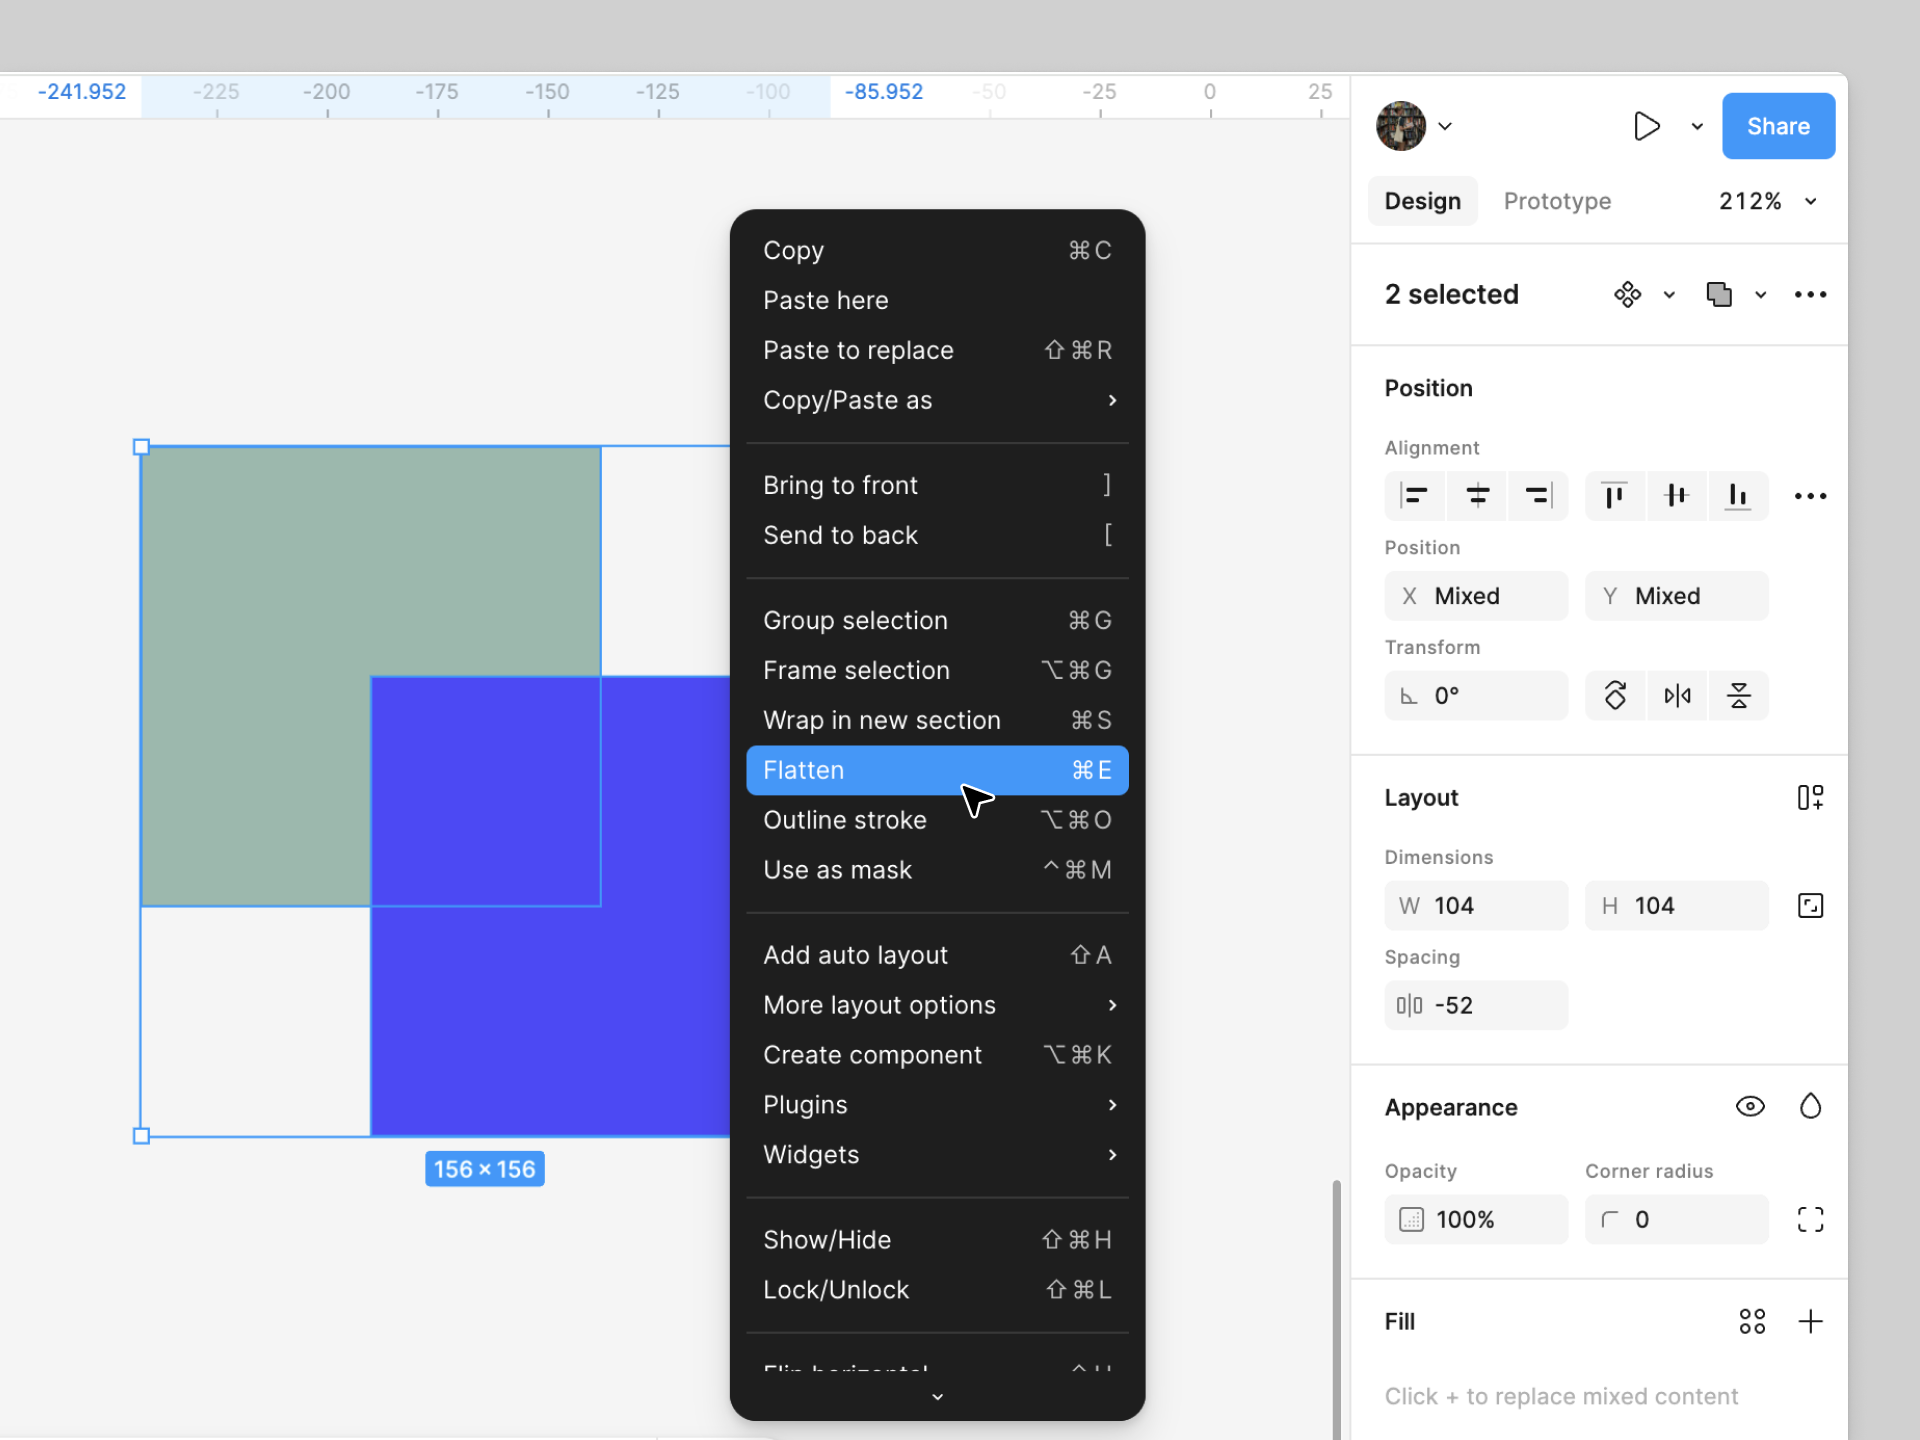The width and height of the screenshot is (1920, 1440).
Task: Click the align left edges icon
Action: pyautogui.click(x=1412, y=496)
